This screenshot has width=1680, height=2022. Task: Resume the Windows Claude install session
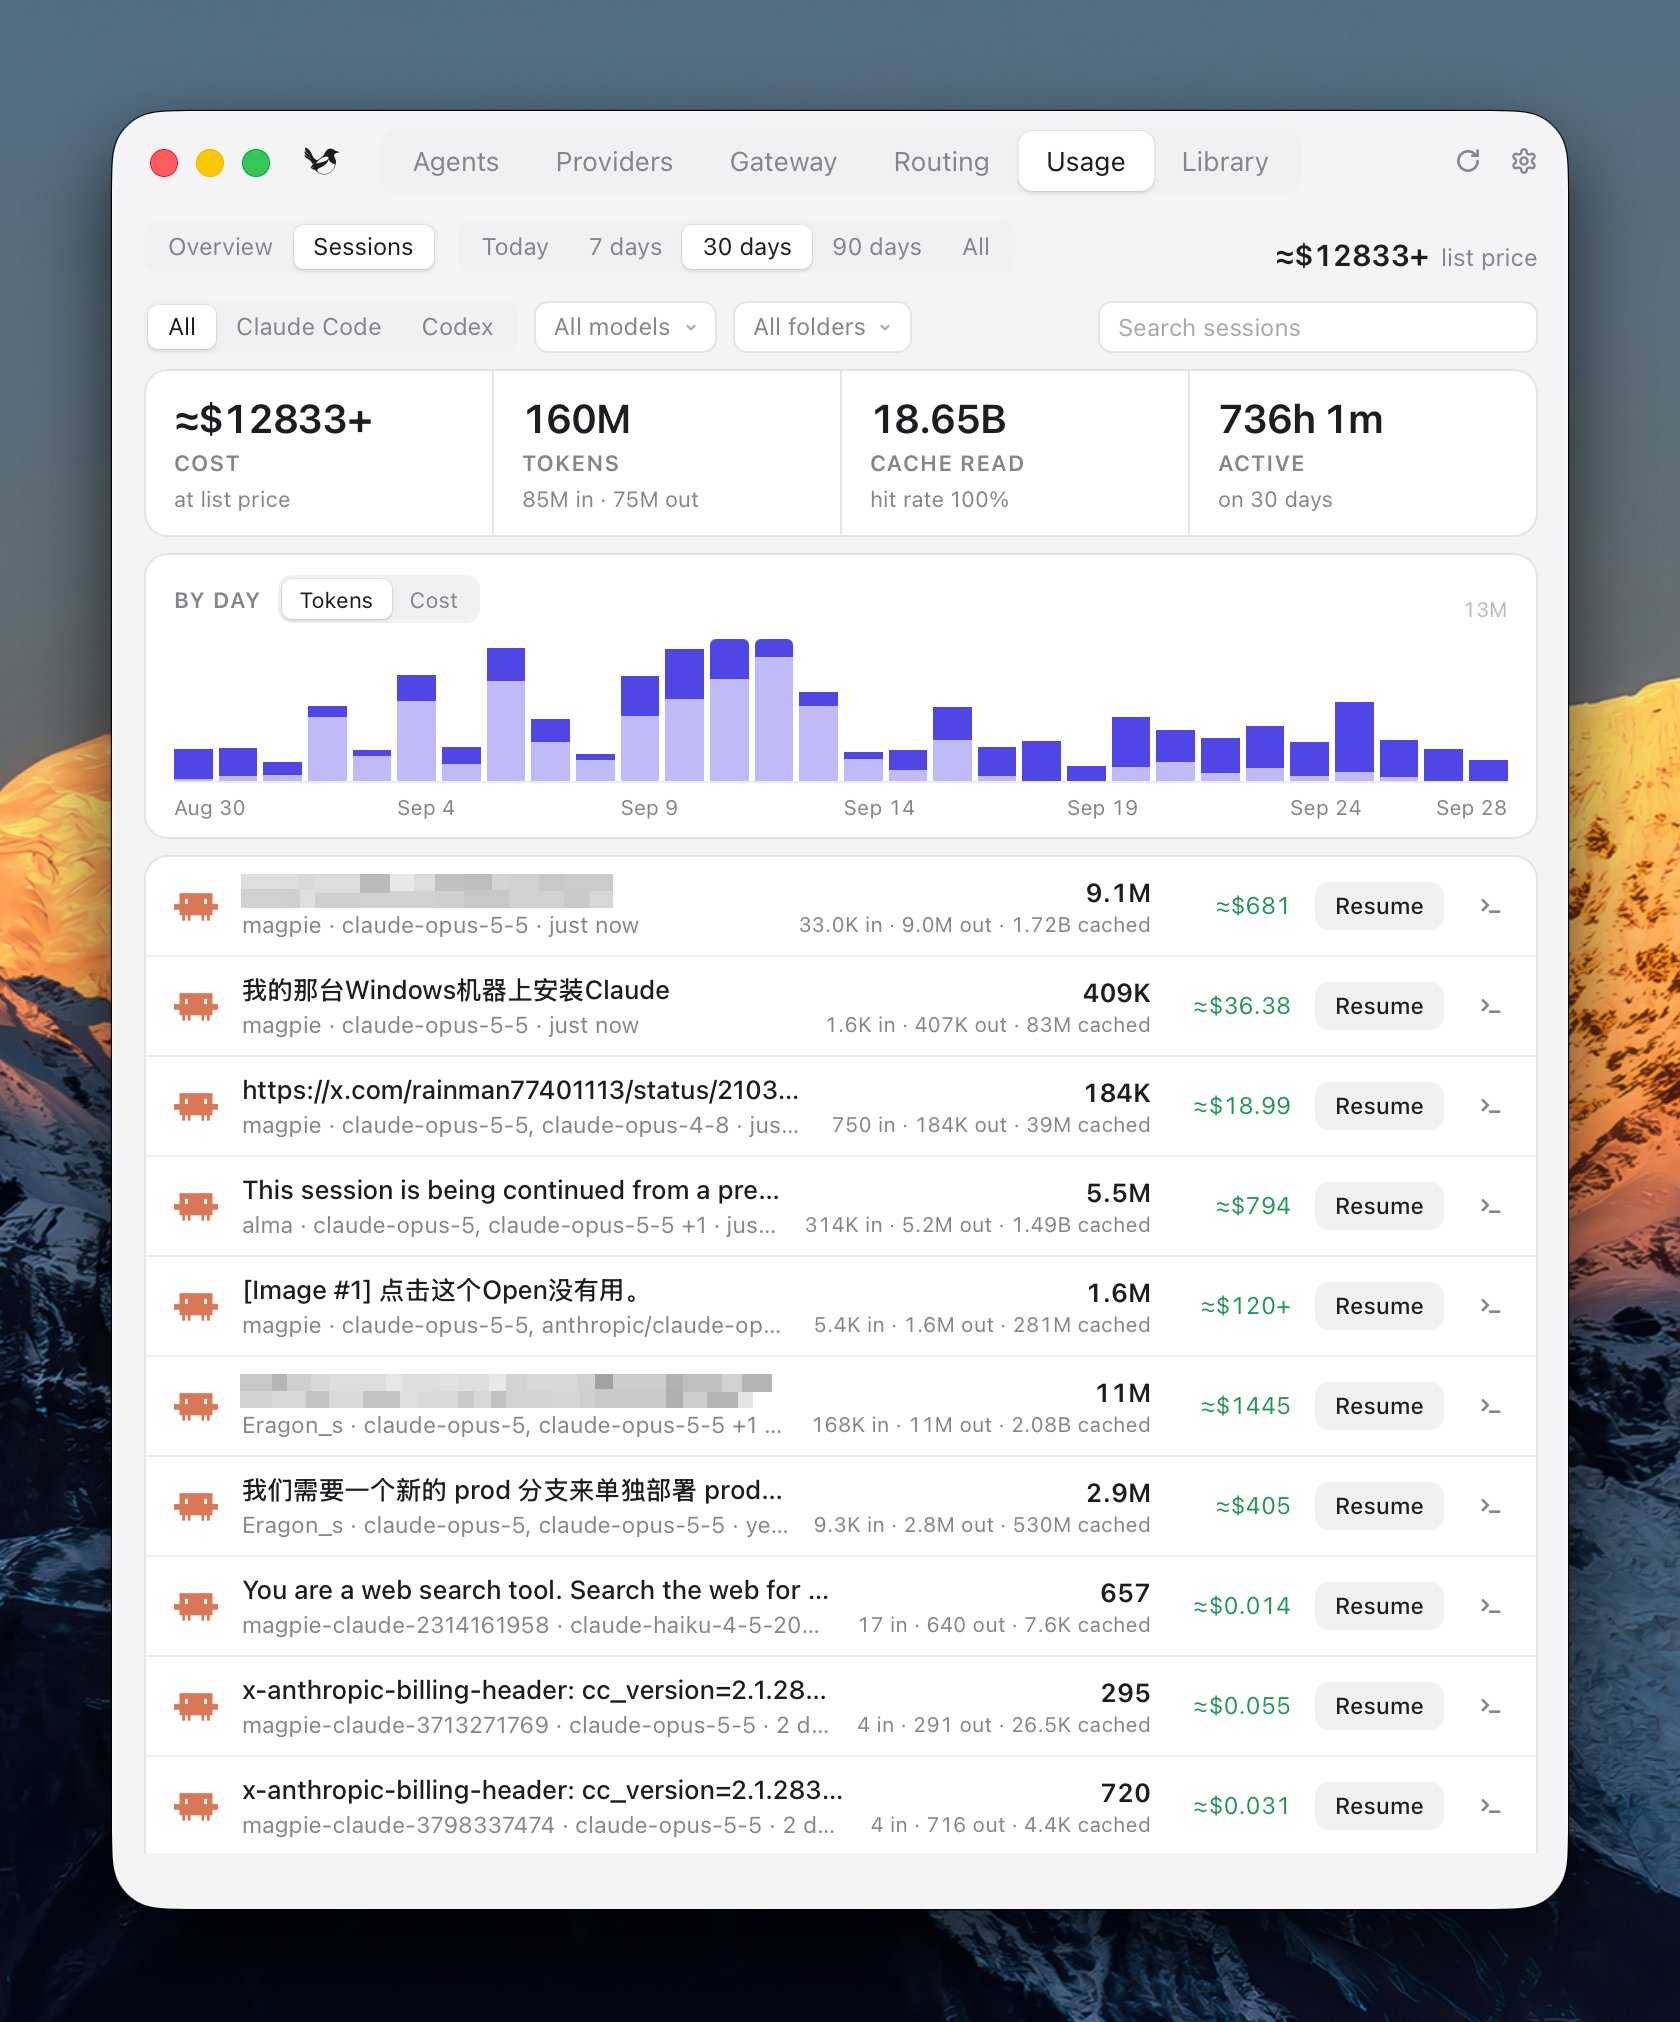[x=1379, y=1006]
